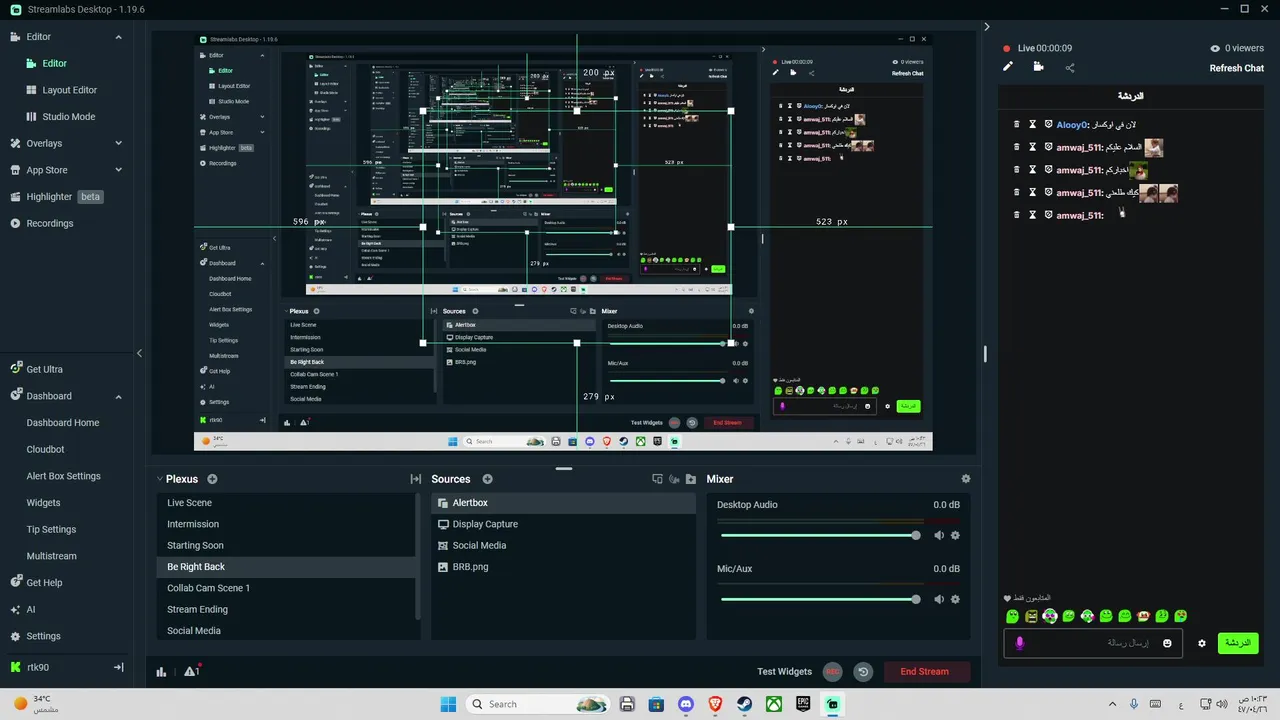The height and width of the screenshot is (720, 1280).
Task: Select the Intermission scene
Action: click(x=286, y=524)
